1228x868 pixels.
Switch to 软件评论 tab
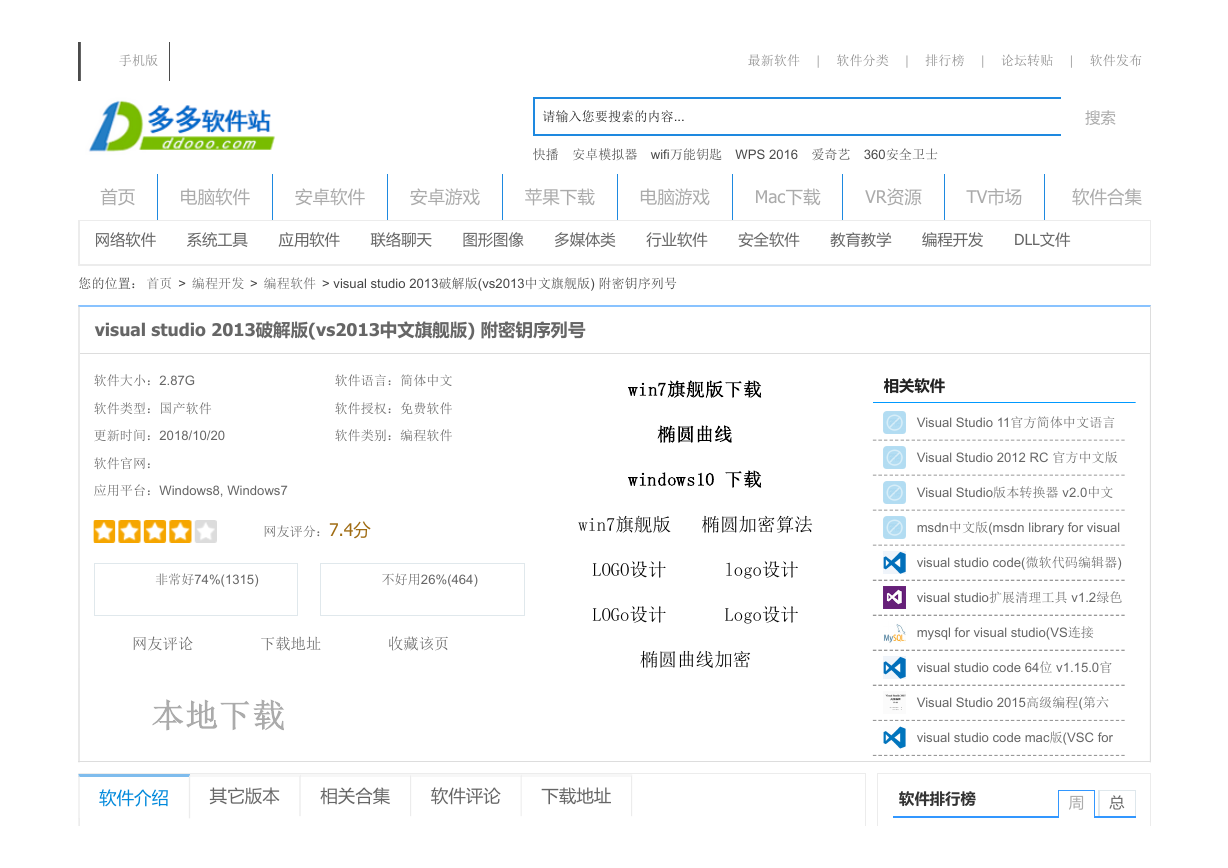(x=466, y=797)
